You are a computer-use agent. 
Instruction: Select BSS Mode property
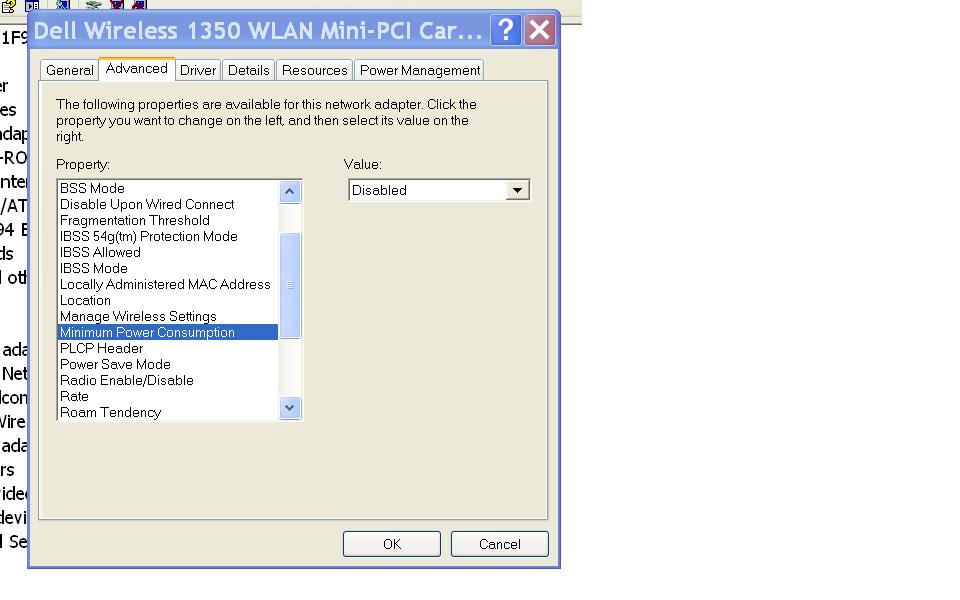(x=168, y=188)
